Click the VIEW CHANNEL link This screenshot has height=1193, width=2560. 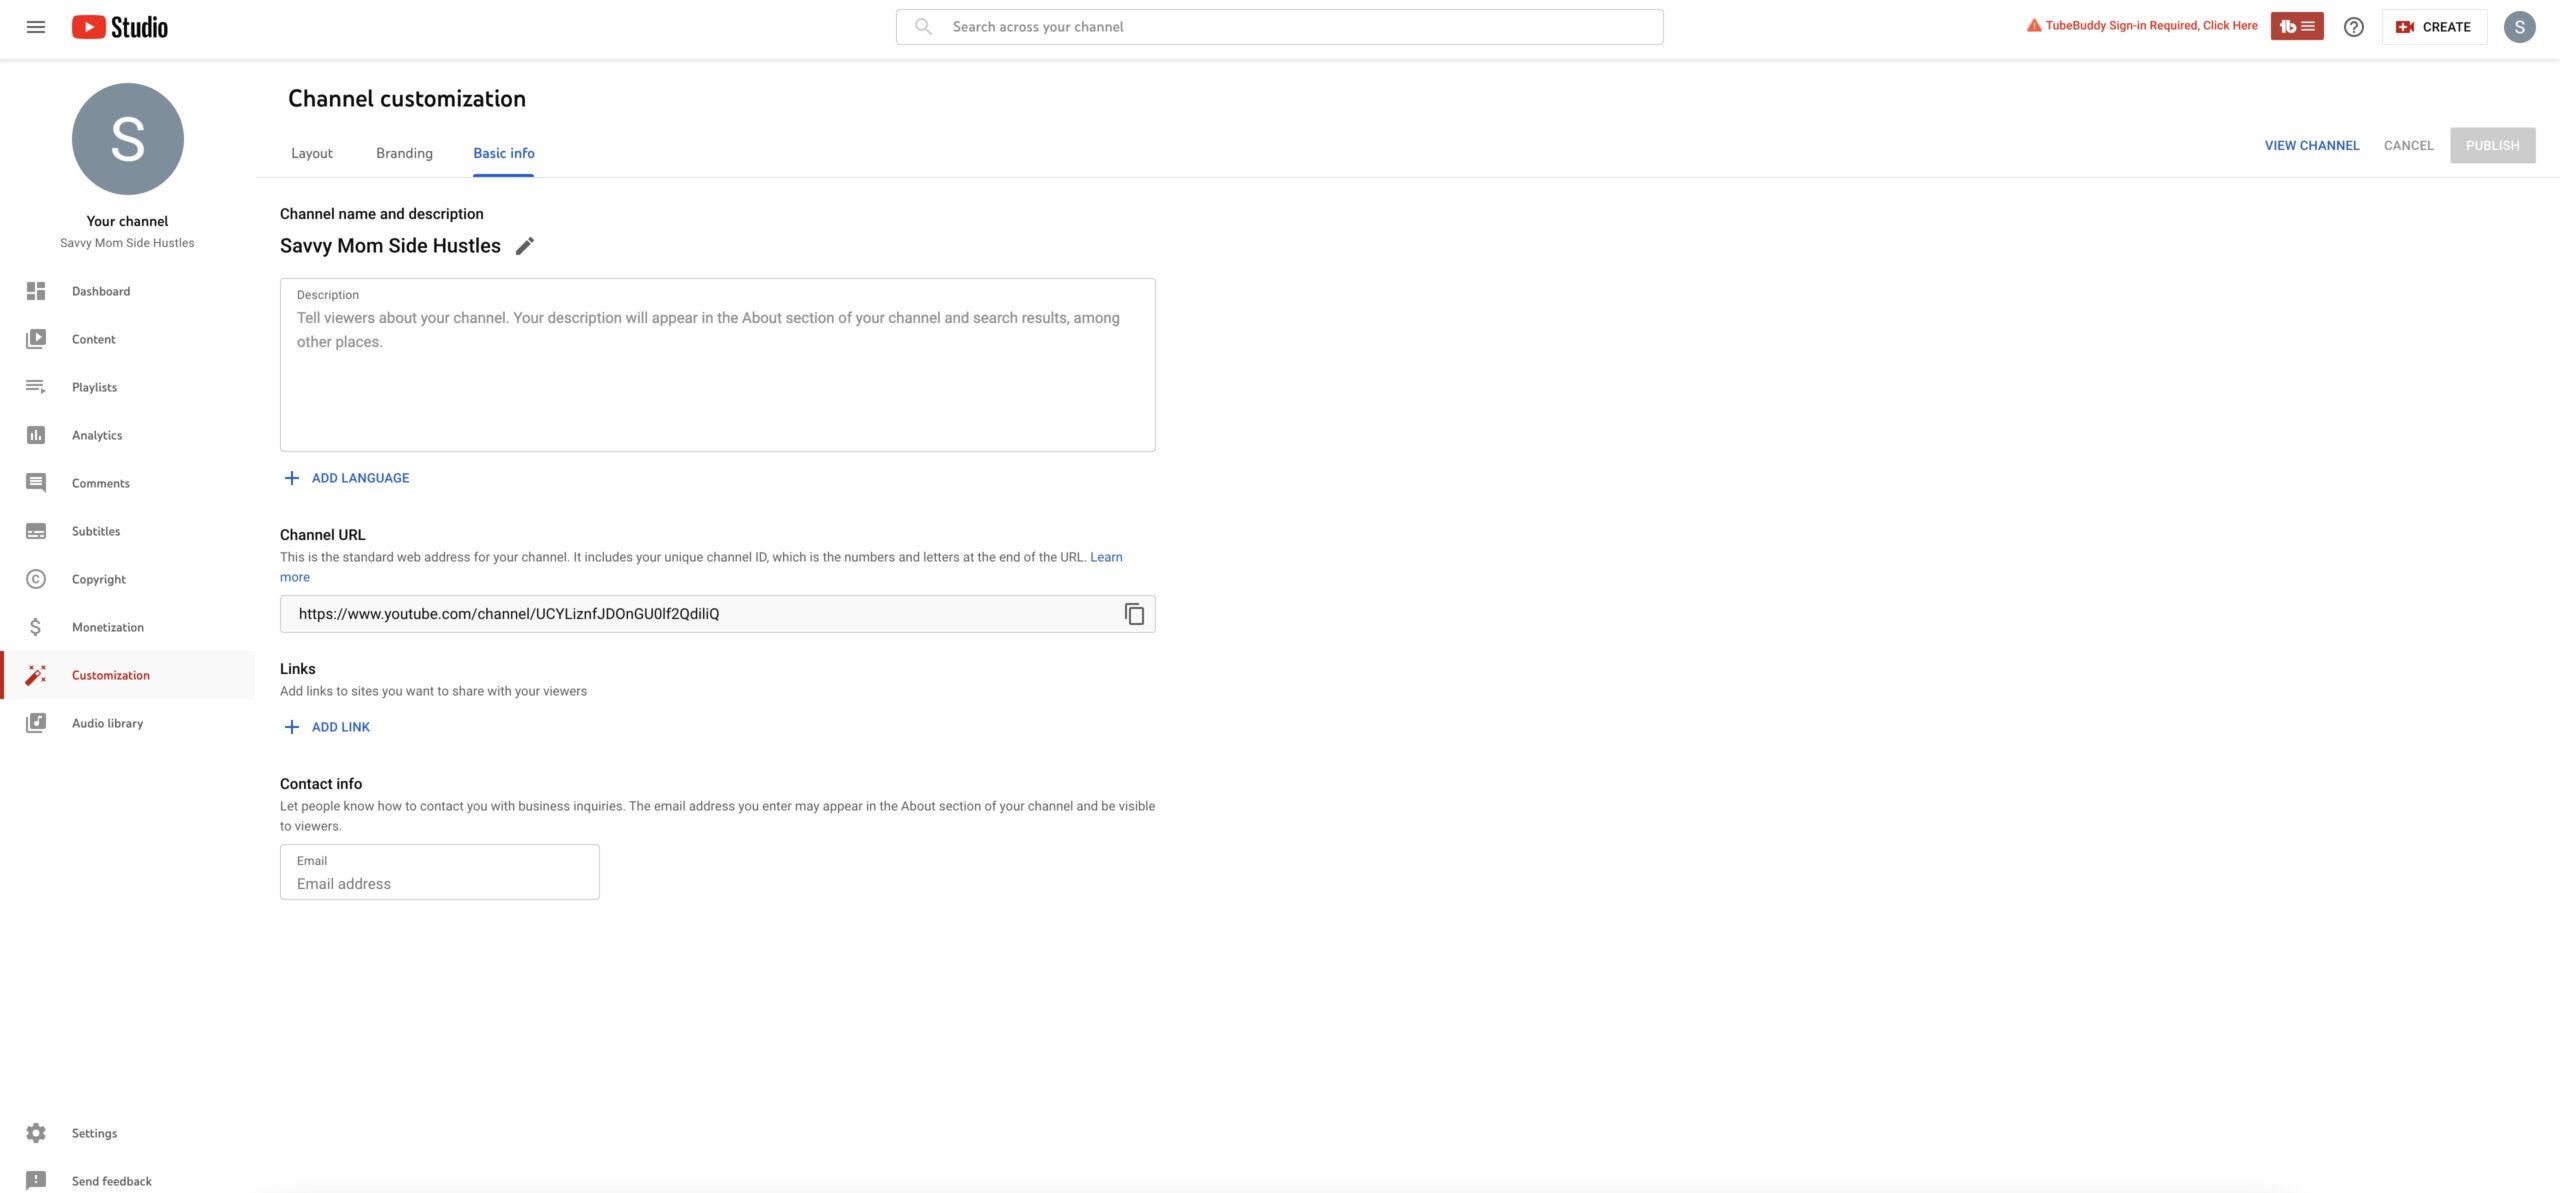2312,146
